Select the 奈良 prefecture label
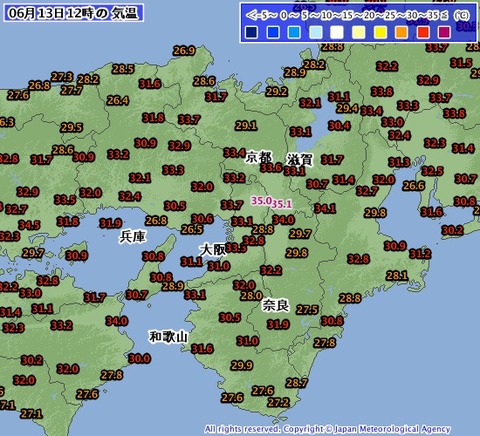This screenshot has height=436, width=480. [275, 305]
